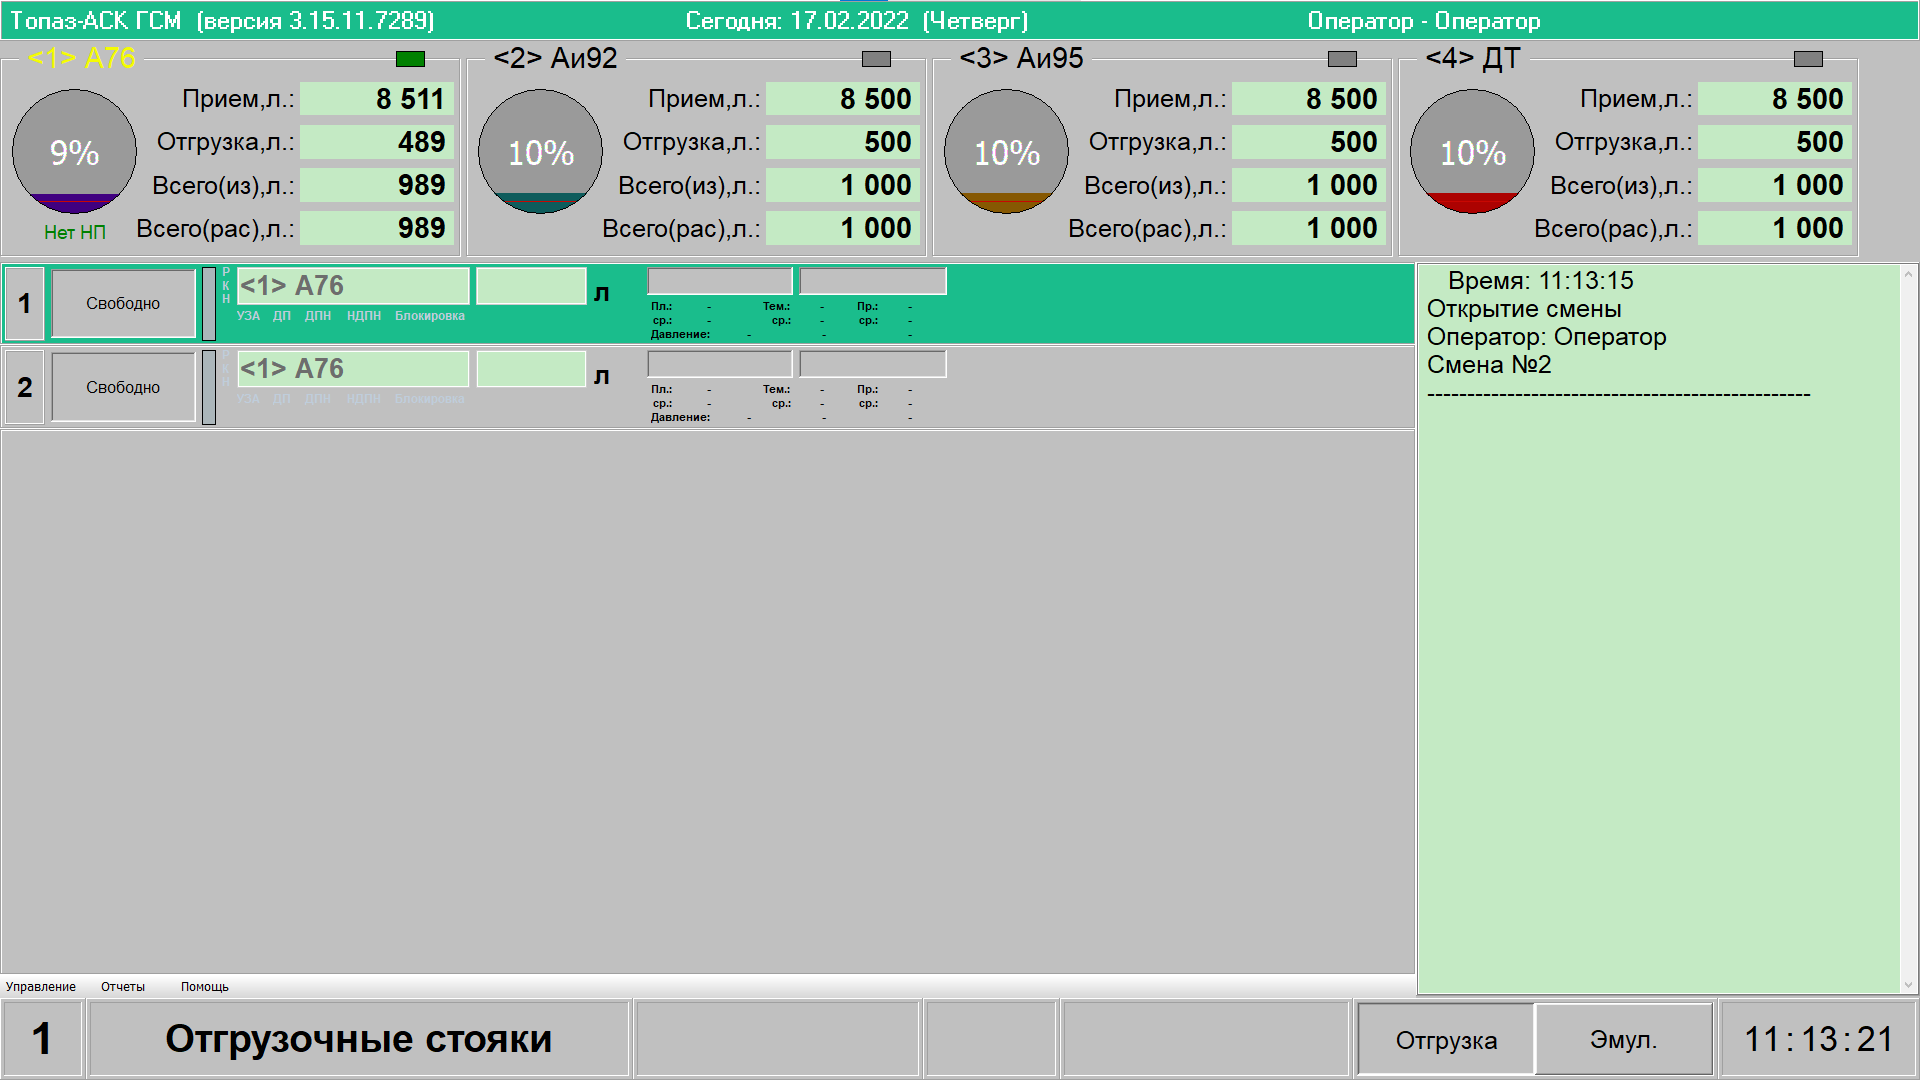Click the vertical state bar of rack 1
Viewport: 1920px width, 1080px height.
[x=209, y=304]
